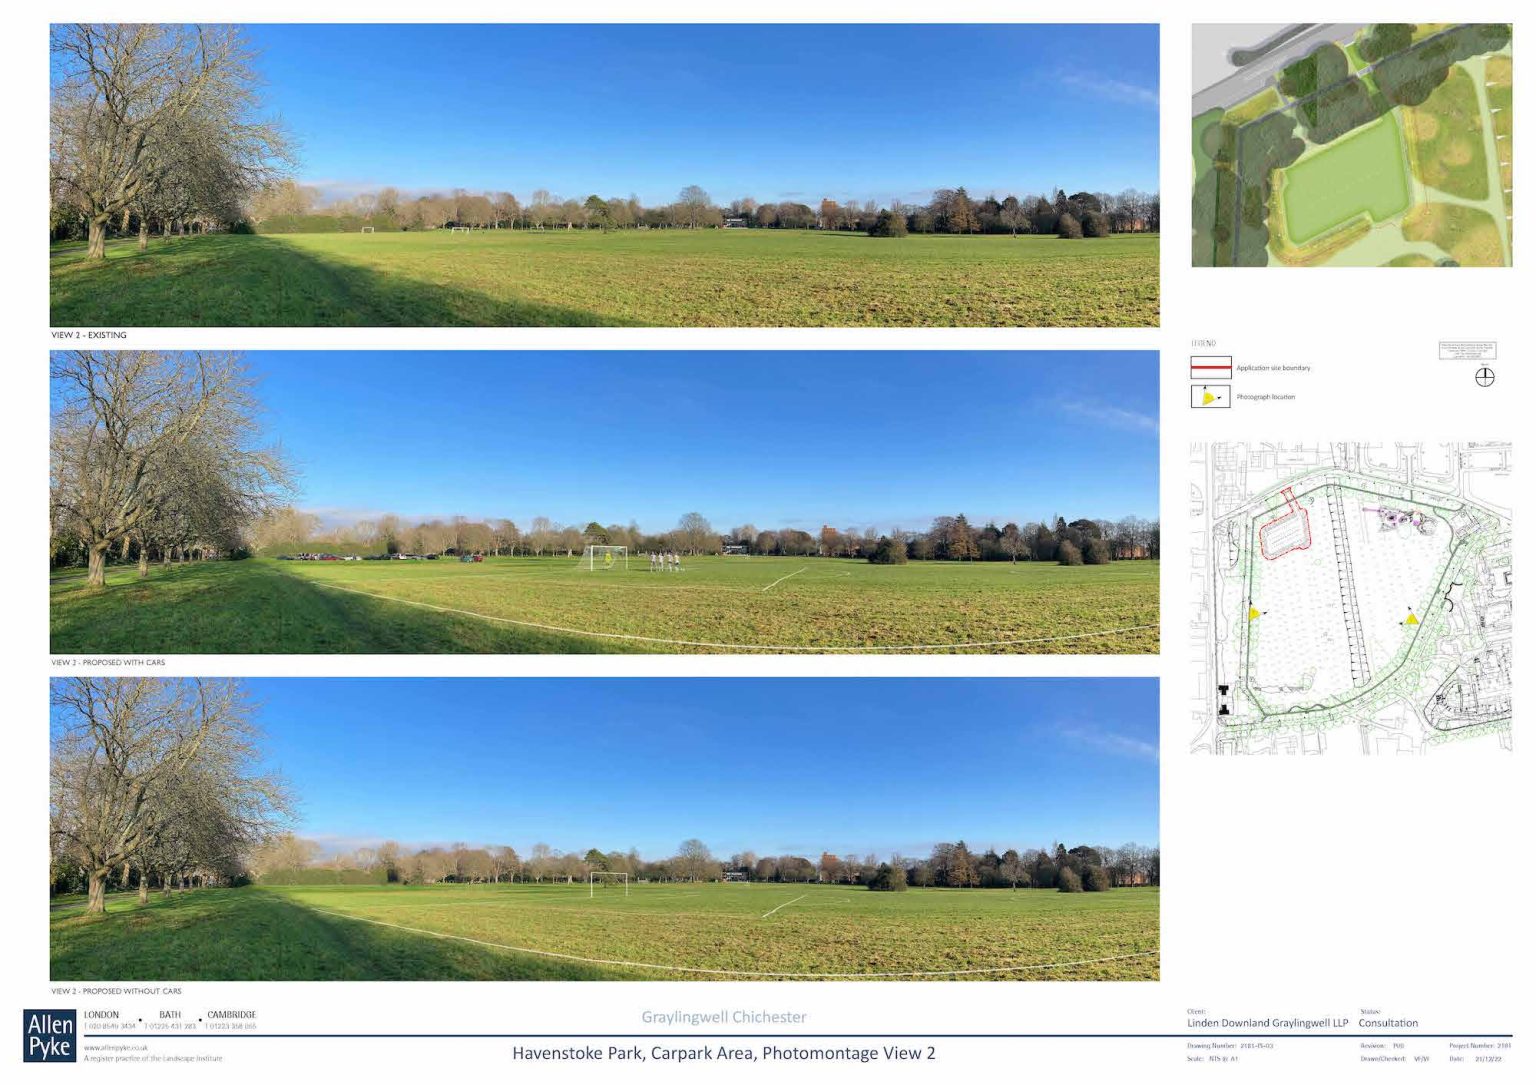
Task: Click the Consultation status text
Action: tap(1388, 1023)
